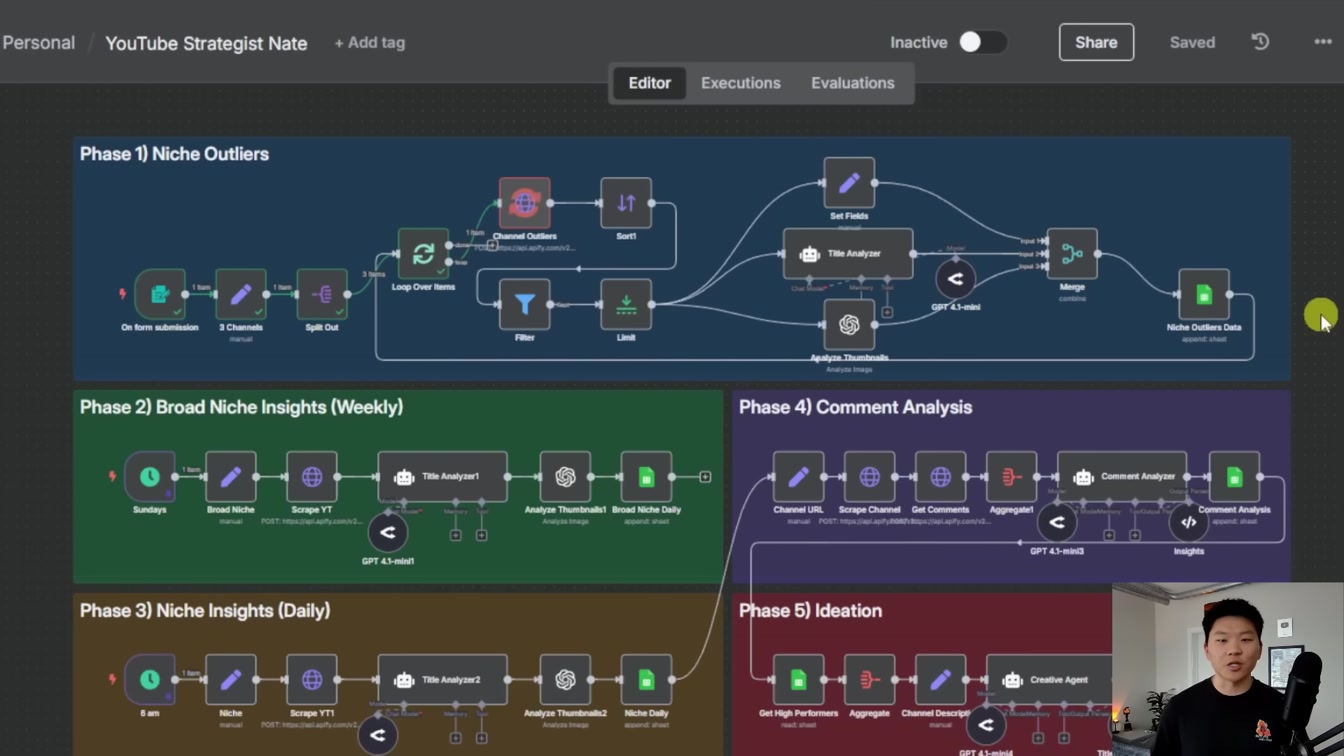1344x756 pixels.
Task: Select the Comment Analyzer agent node
Action: [x=1122, y=477]
